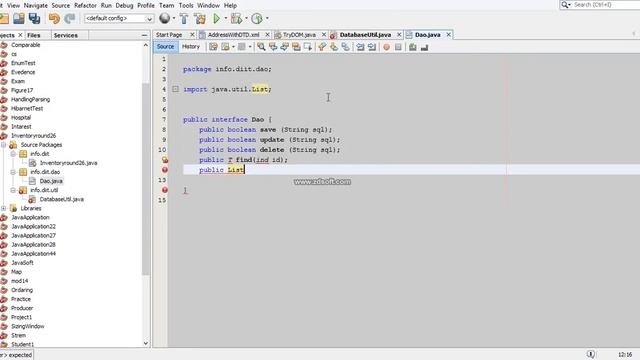Open dropdown arrow next to Run Project
Screen dimensions: 640x360
pyautogui.click(x=226, y=18)
